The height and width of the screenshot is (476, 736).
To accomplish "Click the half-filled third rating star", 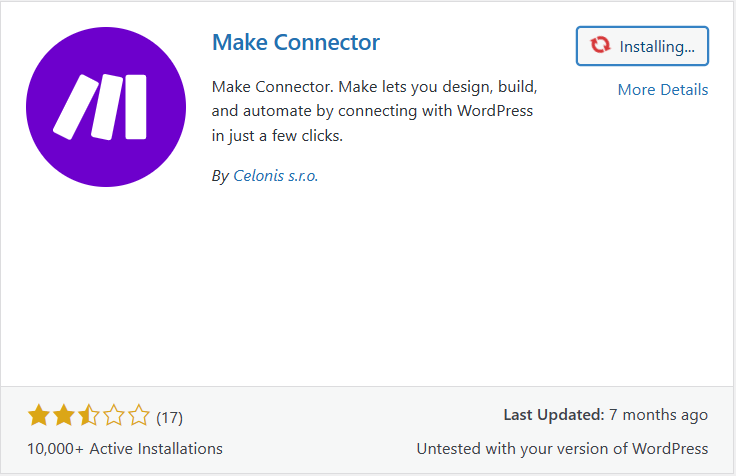I will [89, 415].
